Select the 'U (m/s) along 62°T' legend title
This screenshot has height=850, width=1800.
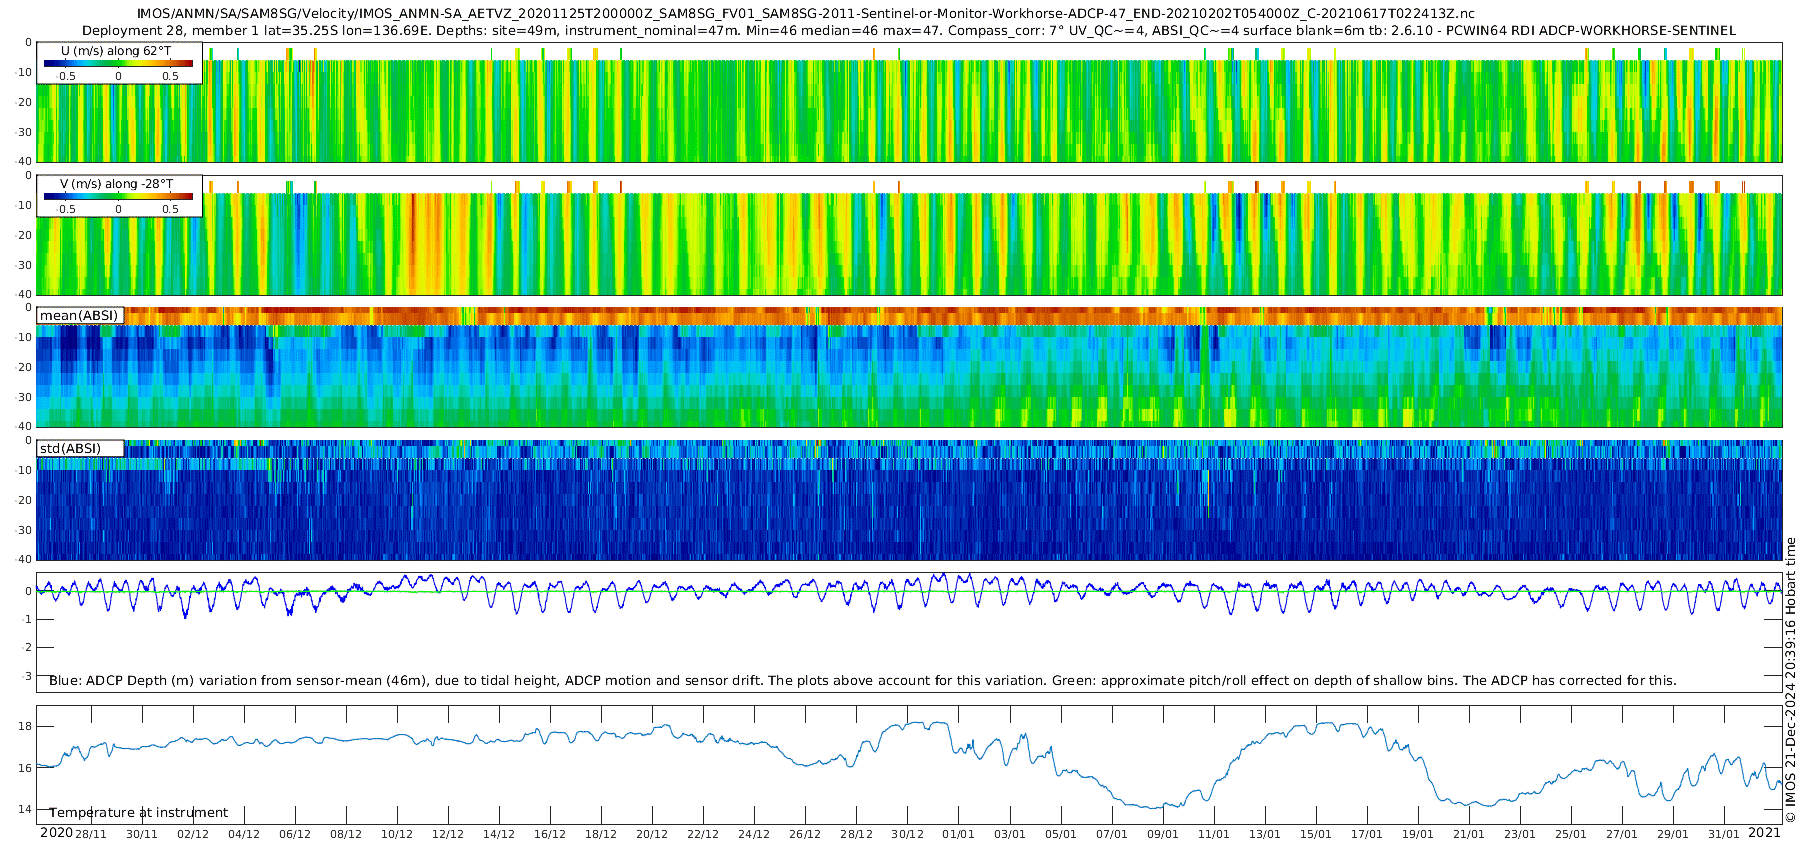coord(116,51)
